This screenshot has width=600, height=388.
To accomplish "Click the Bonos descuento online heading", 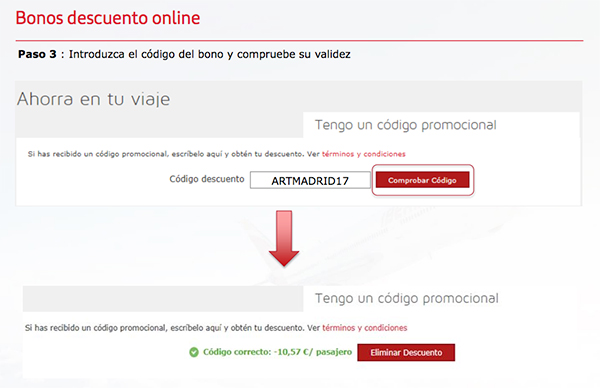I will (x=108, y=18).
